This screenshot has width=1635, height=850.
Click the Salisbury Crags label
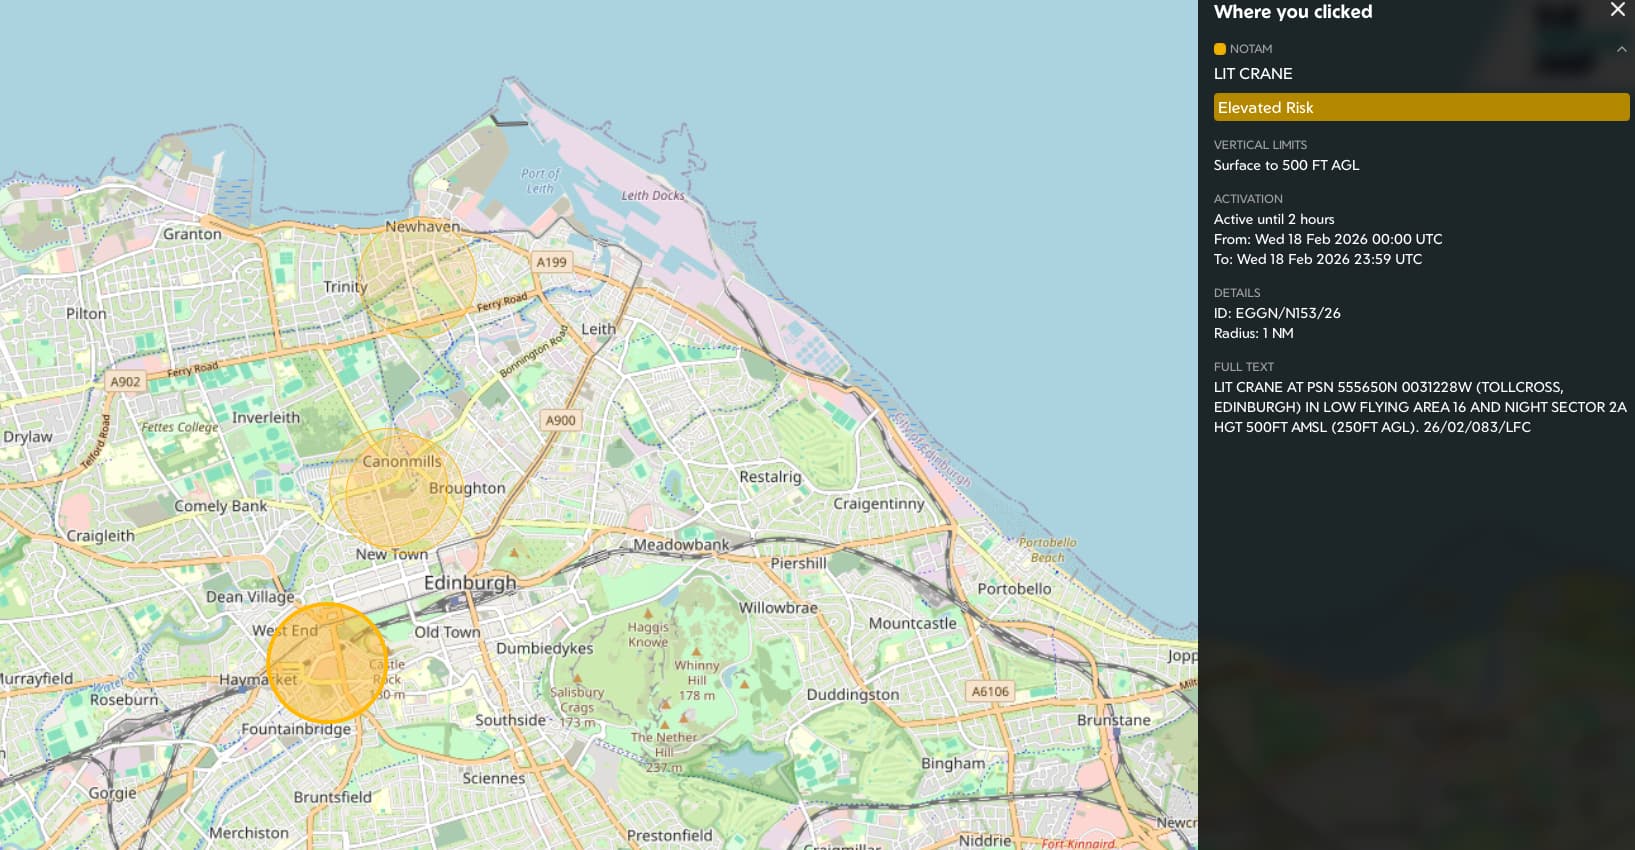577,699
